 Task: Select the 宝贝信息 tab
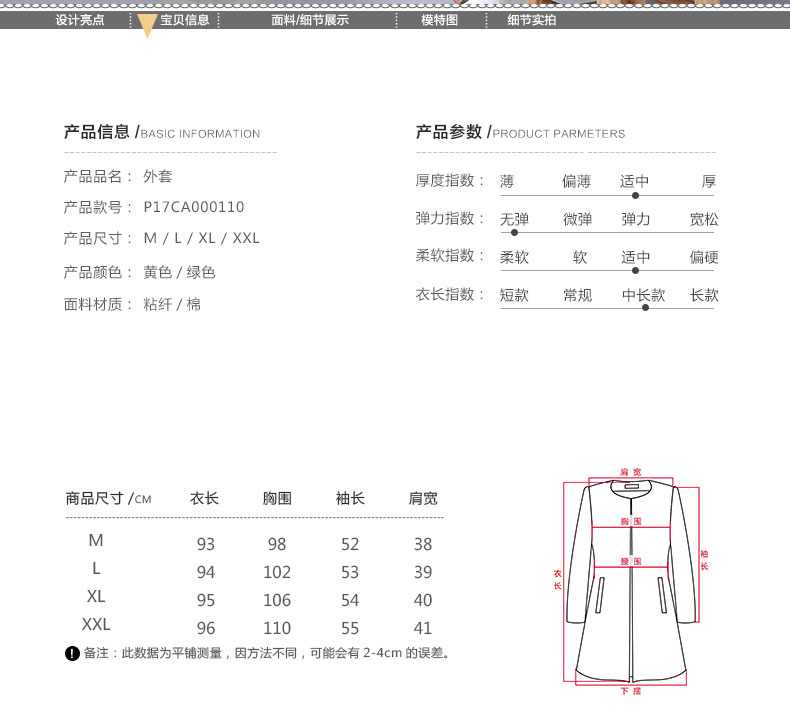coord(185,20)
